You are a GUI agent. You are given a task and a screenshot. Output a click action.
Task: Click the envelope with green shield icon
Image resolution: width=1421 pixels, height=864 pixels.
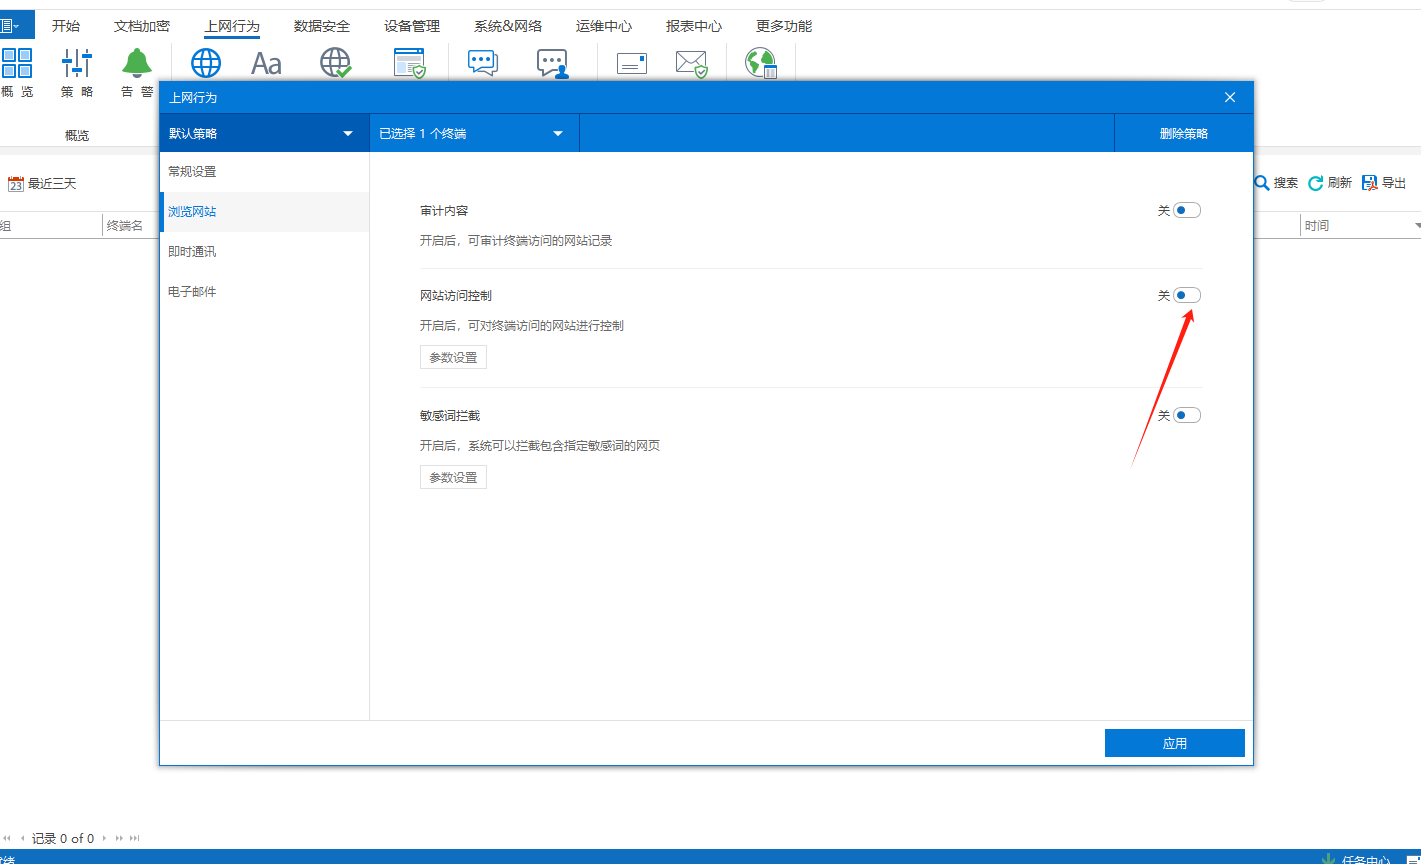click(x=691, y=63)
